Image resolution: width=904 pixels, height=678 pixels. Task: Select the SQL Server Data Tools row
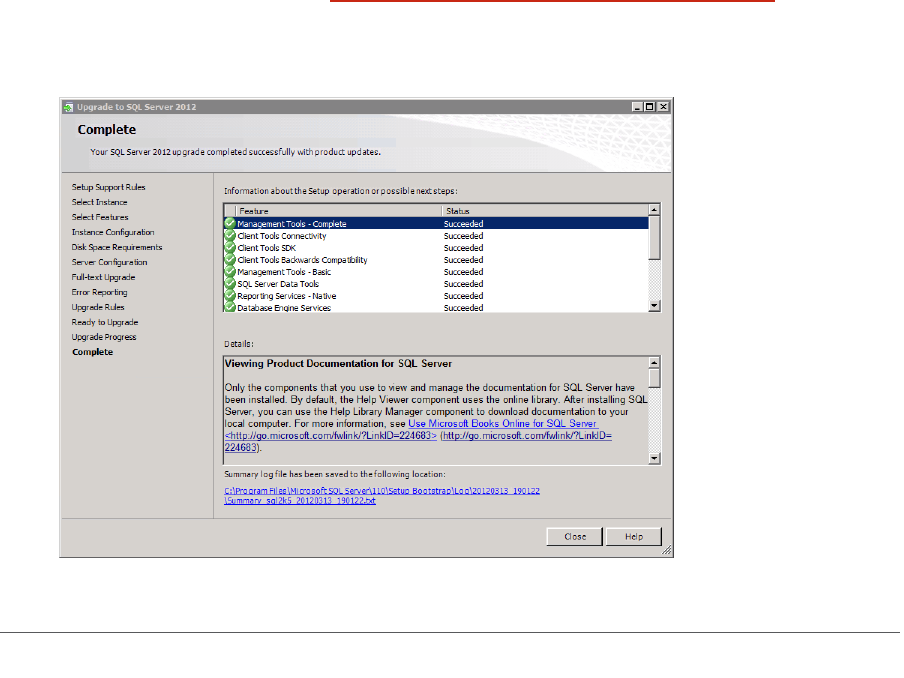click(436, 284)
